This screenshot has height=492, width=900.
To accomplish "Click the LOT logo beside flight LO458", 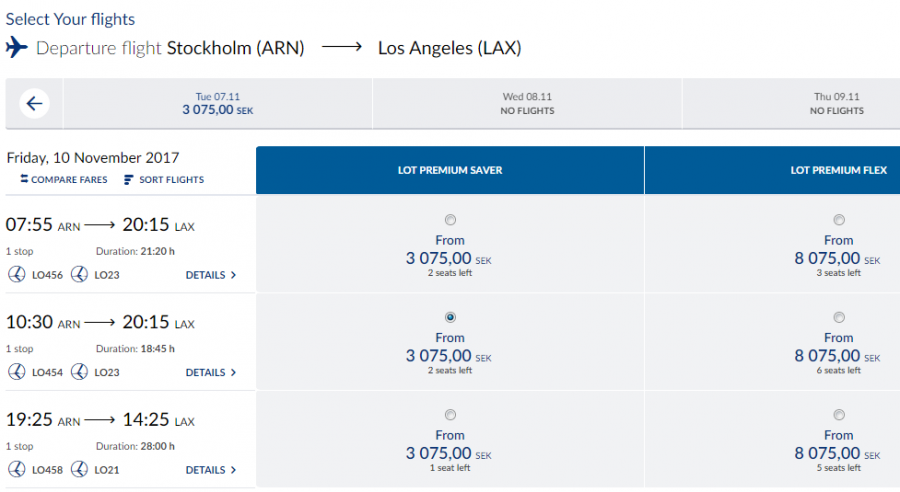I will click(x=16, y=470).
